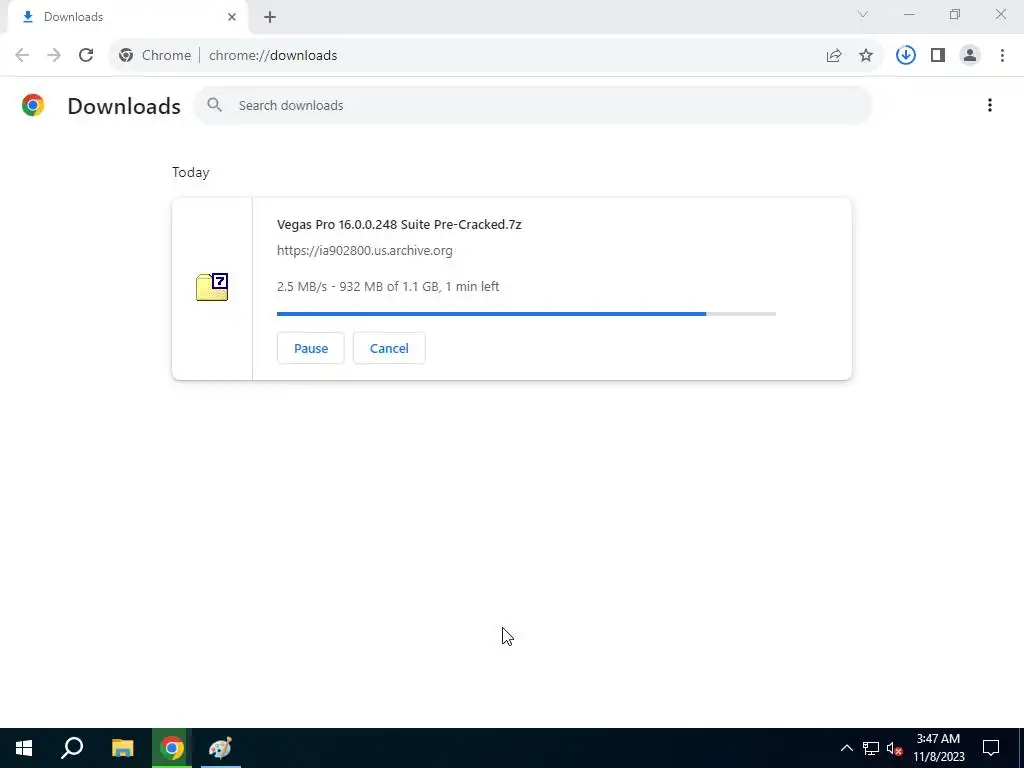Expand the tab search chevron
Screen dimensions: 1024x768
click(863, 14)
